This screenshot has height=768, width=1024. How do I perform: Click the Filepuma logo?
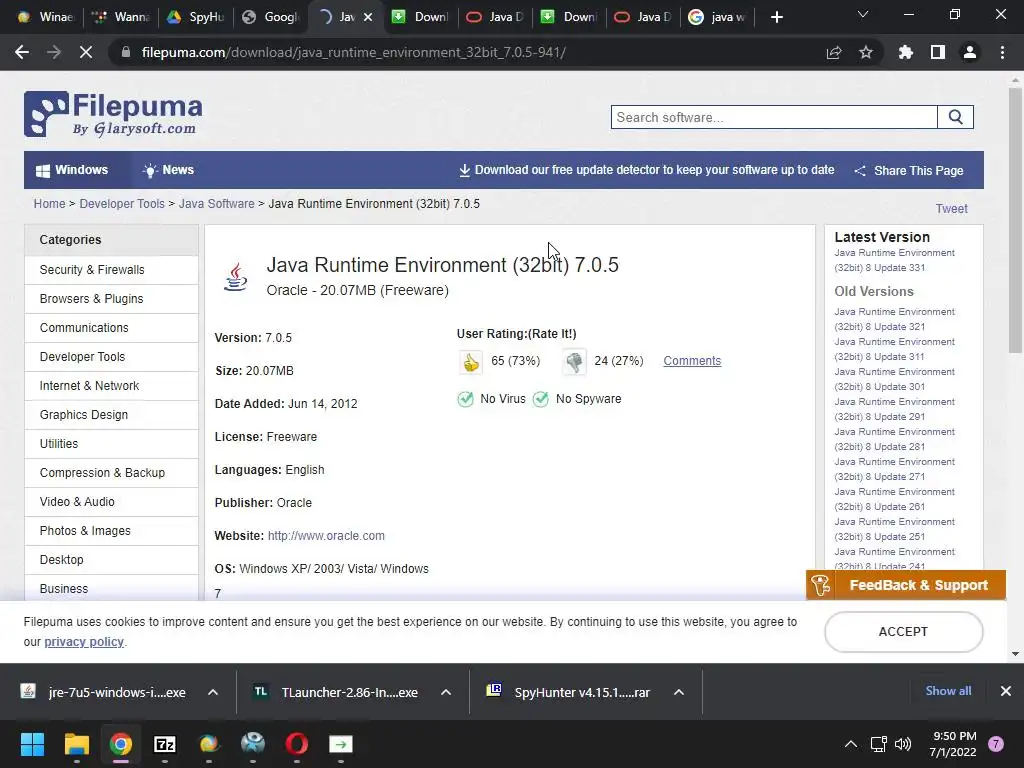coord(114,114)
